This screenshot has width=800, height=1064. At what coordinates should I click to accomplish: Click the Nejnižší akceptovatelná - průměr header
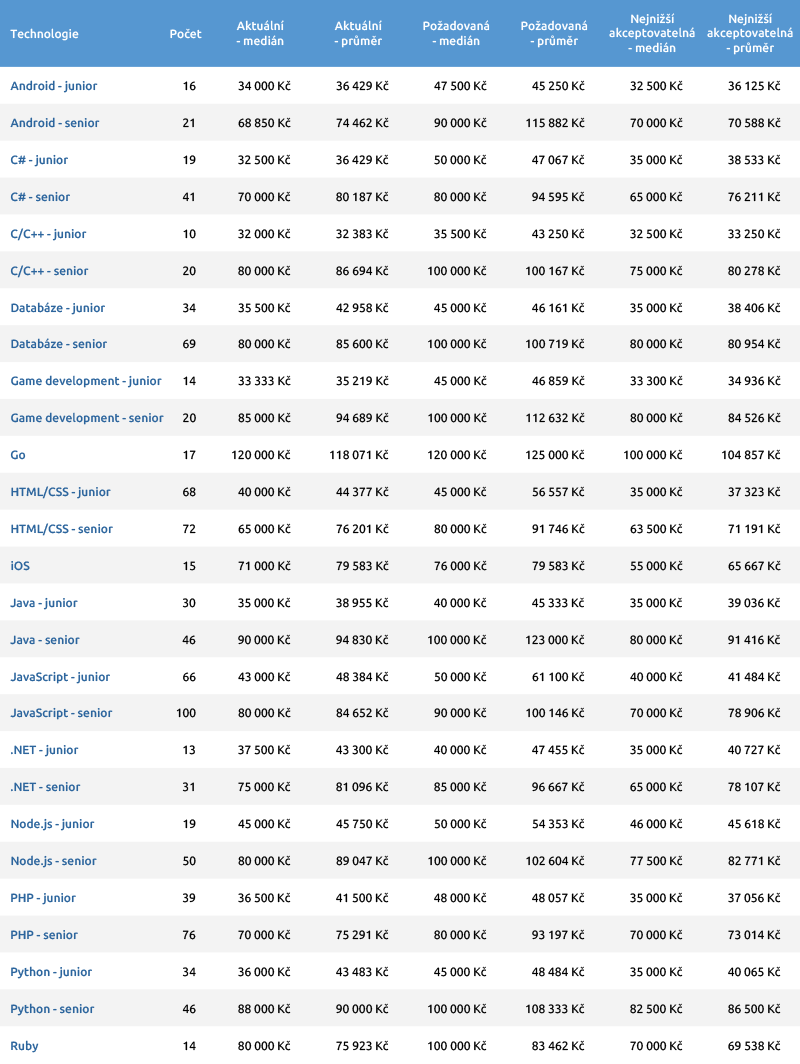coord(749,34)
